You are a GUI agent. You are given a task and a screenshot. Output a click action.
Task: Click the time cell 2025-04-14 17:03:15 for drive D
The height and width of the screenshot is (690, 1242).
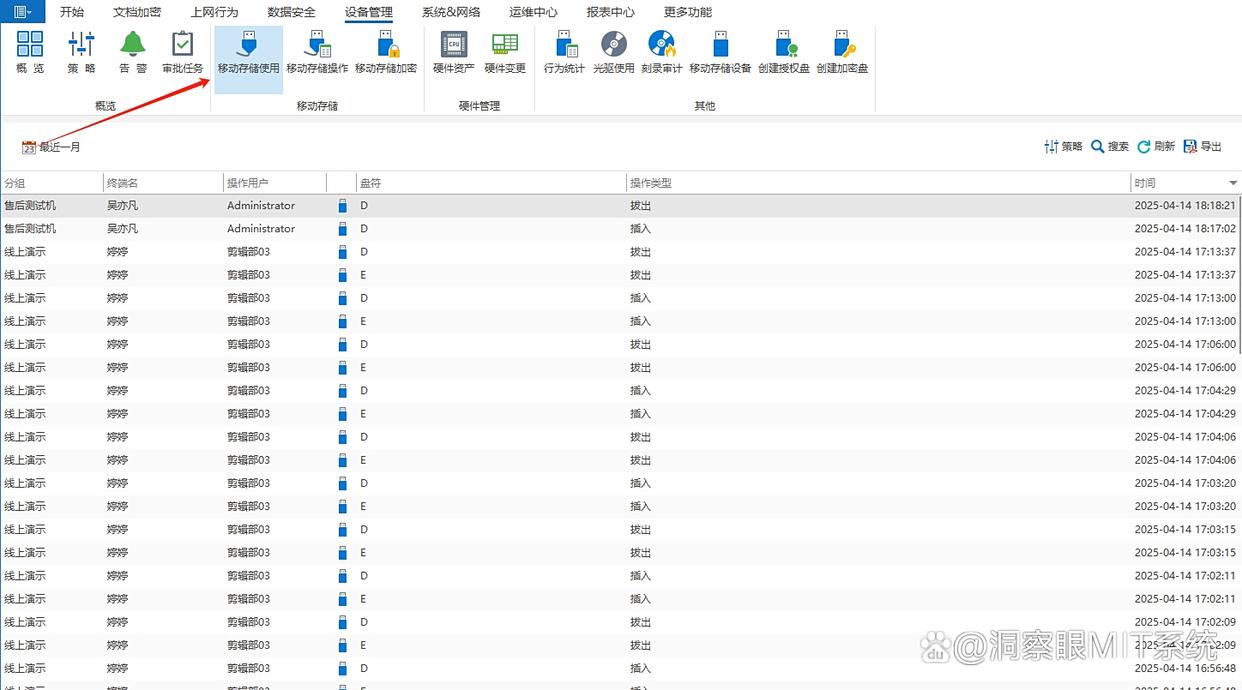pyautogui.click(x=1185, y=529)
